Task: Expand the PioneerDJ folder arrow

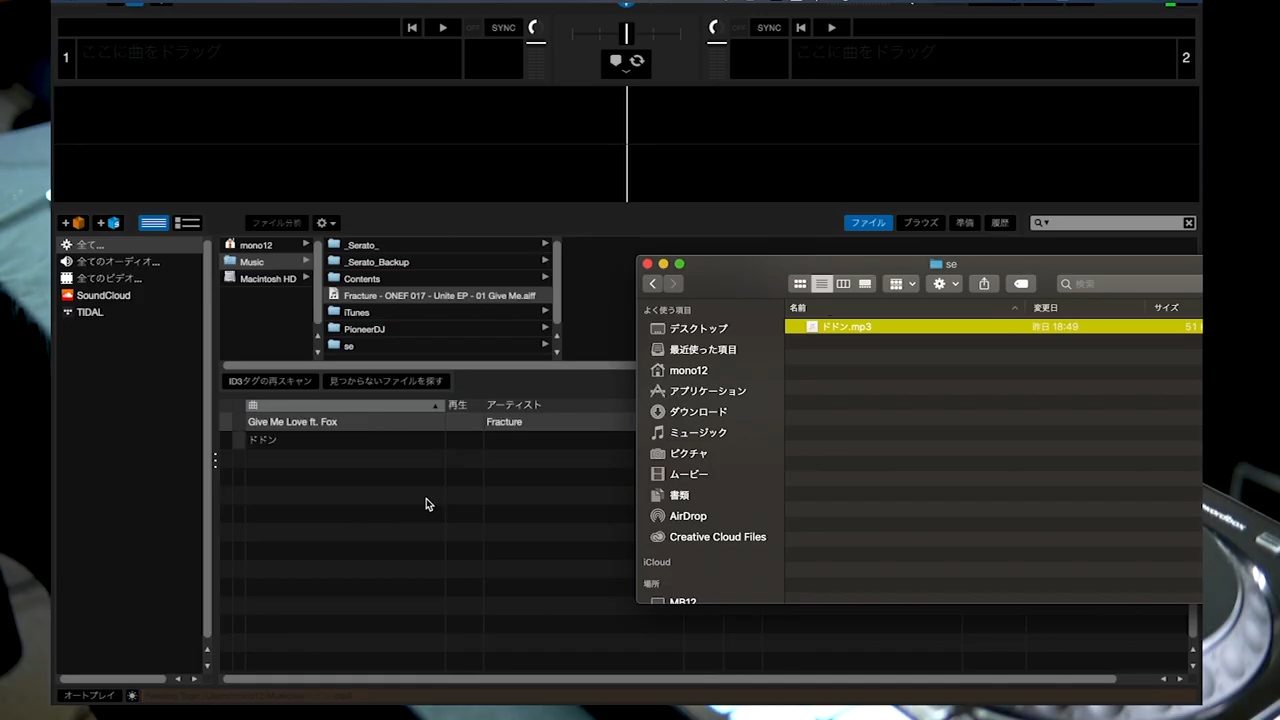Action: (x=545, y=328)
